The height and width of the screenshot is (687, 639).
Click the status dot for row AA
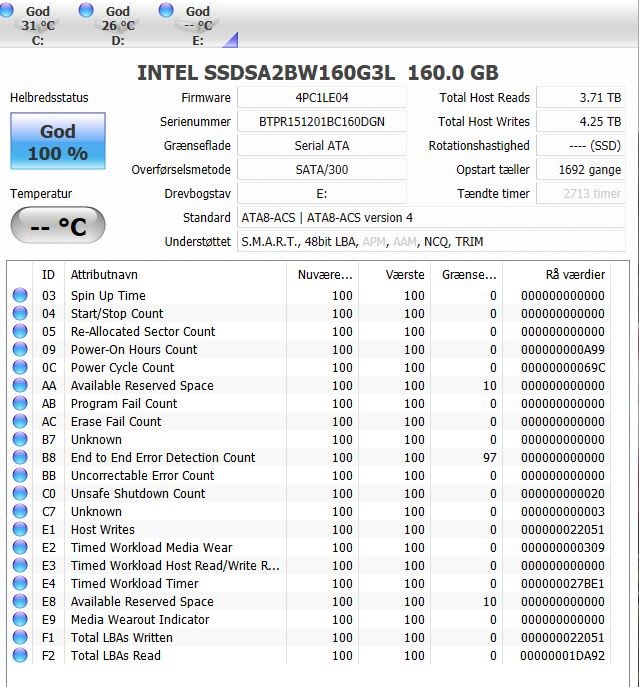click(20, 385)
